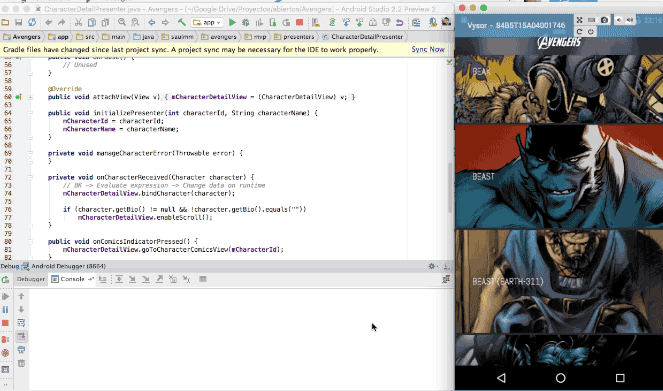Toggle soft-wrap in the console

pyautogui.click(x=21, y=323)
